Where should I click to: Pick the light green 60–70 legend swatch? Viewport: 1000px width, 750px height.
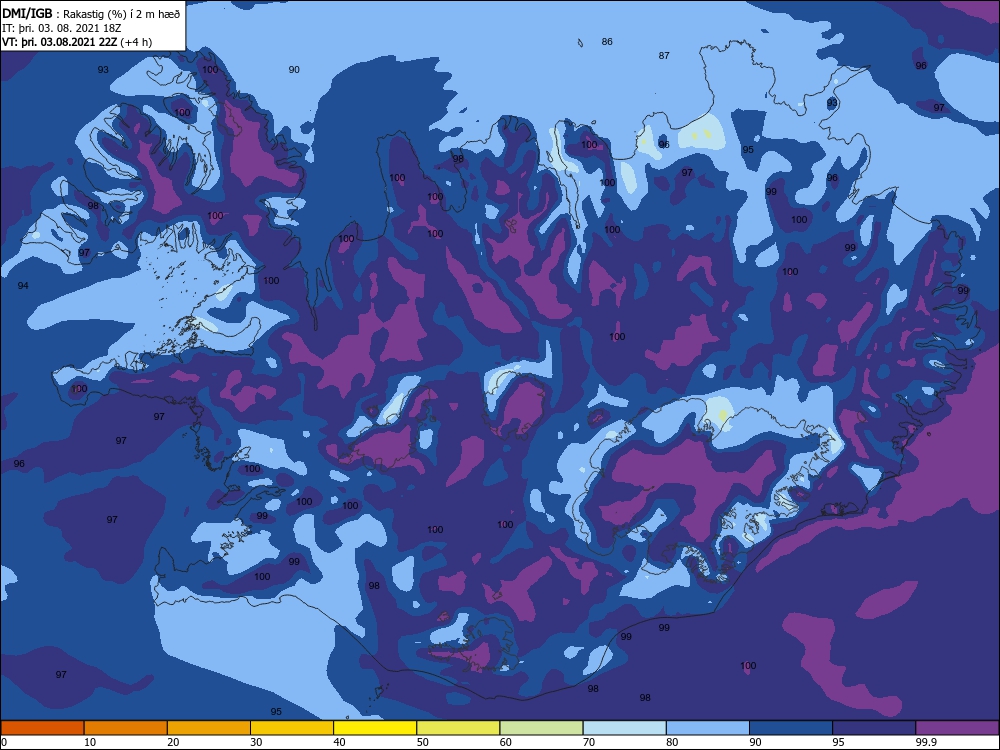[541, 728]
